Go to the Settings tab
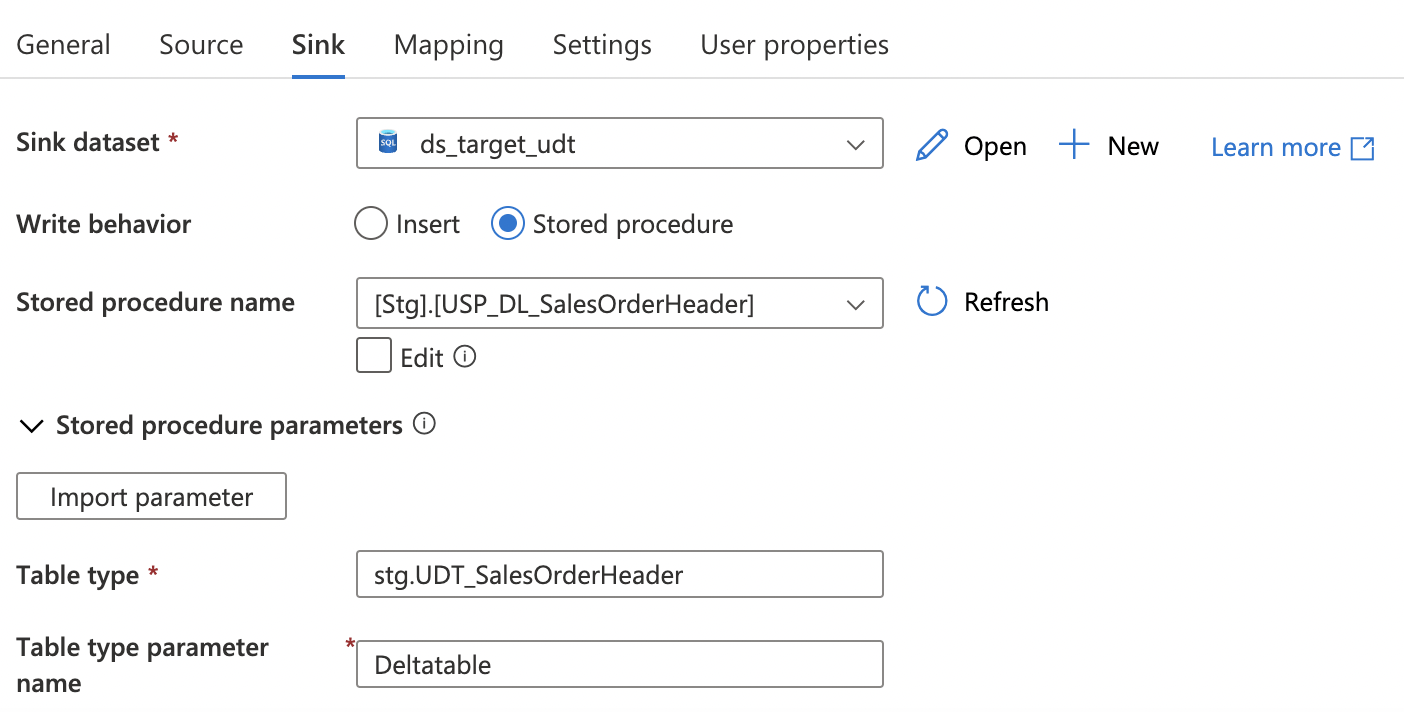This screenshot has width=1404, height=712. click(x=602, y=45)
